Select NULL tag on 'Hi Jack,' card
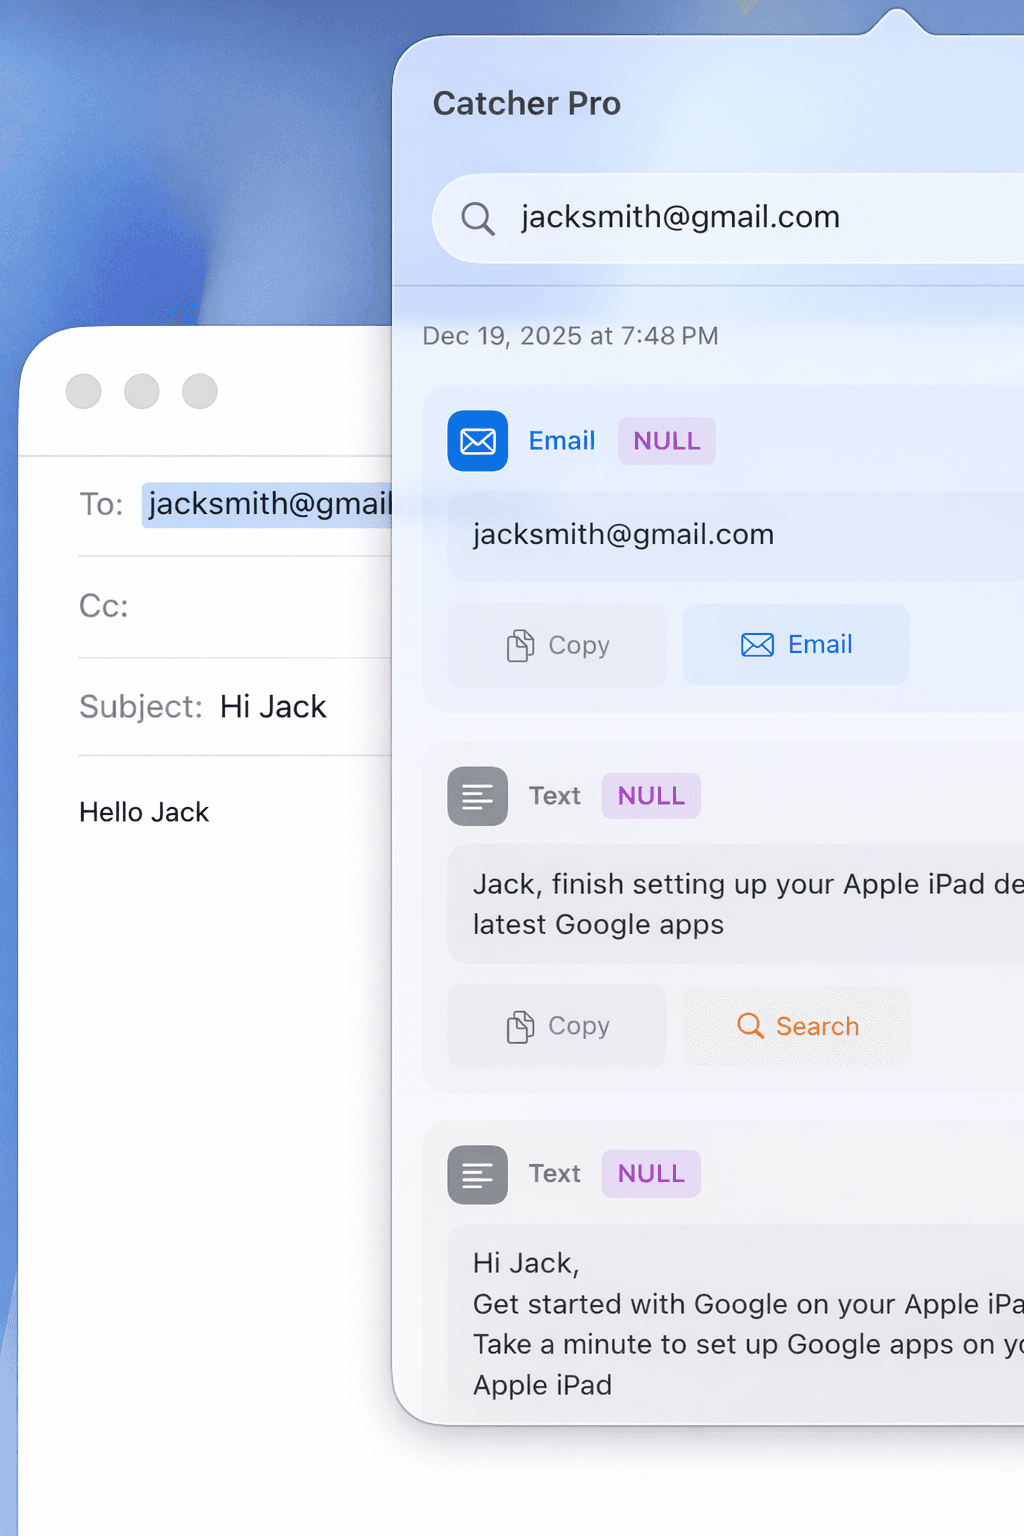The width and height of the screenshot is (1024, 1536). (651, 1174)
